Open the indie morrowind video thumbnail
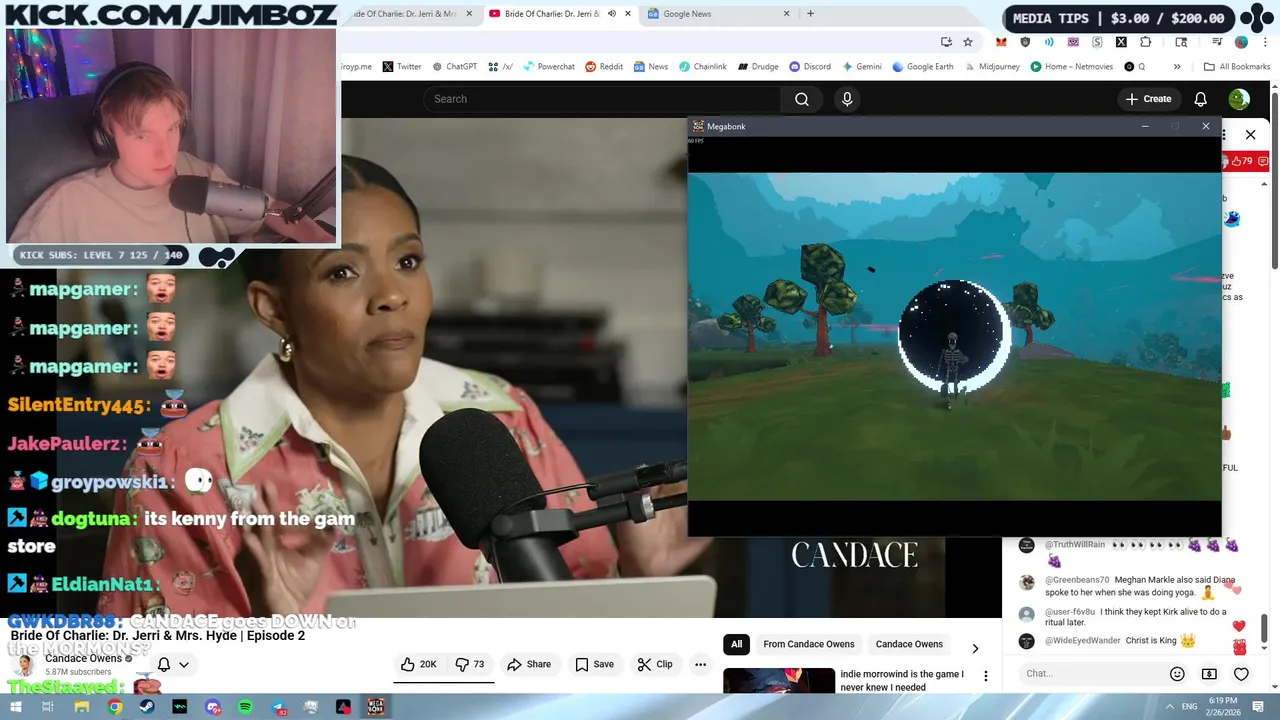 tap(779, 680)
